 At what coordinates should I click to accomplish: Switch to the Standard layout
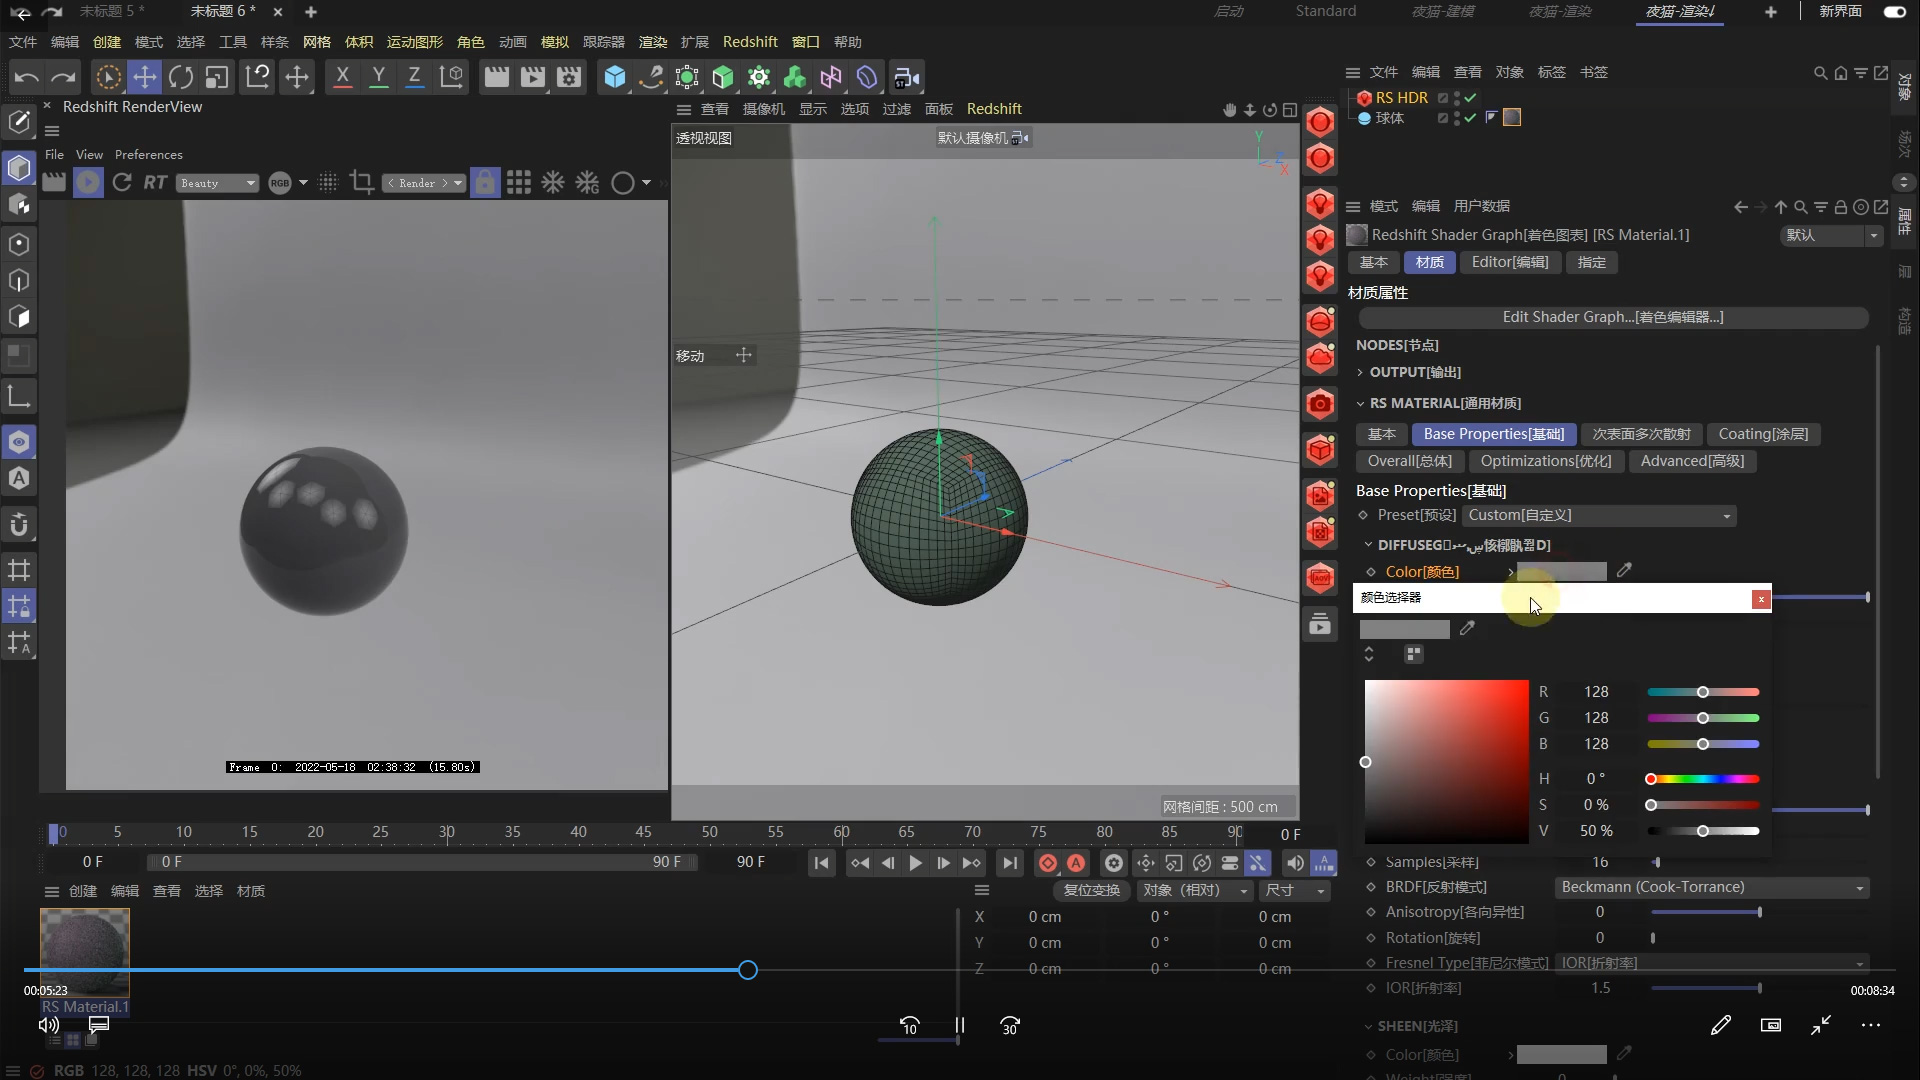click(1326, 11)
